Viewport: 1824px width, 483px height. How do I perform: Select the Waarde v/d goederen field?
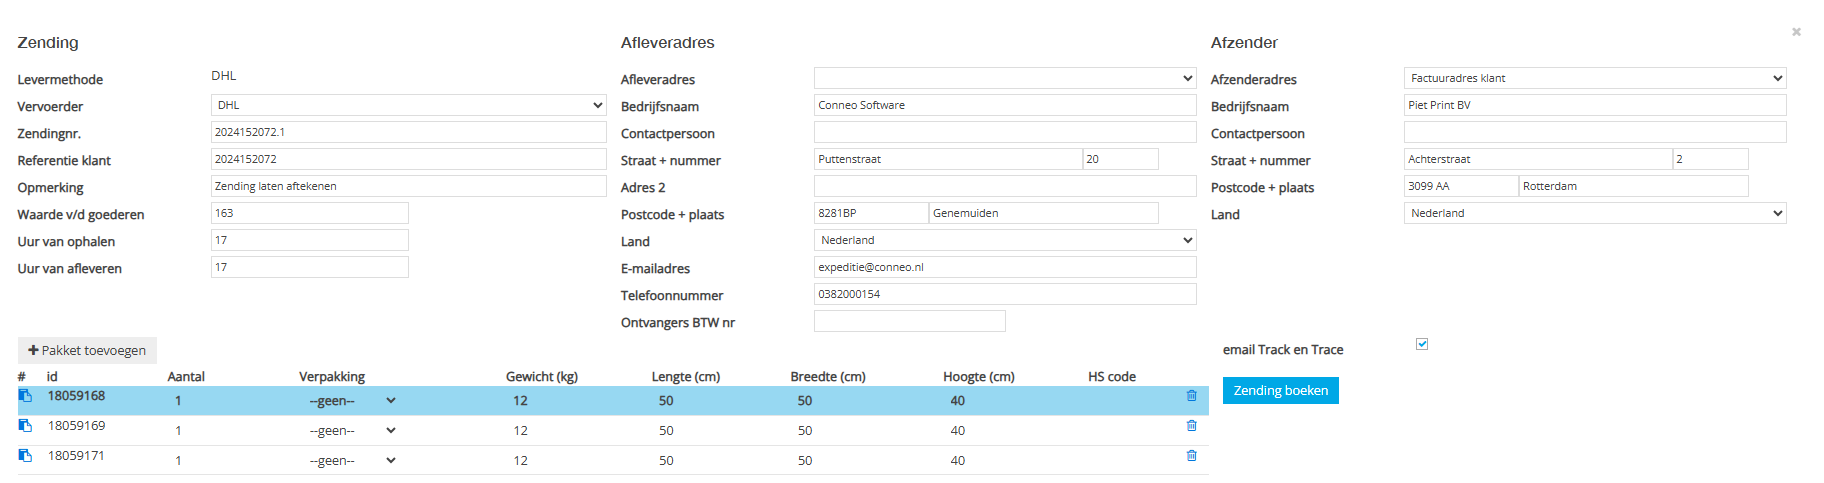(x=309, y=213)
